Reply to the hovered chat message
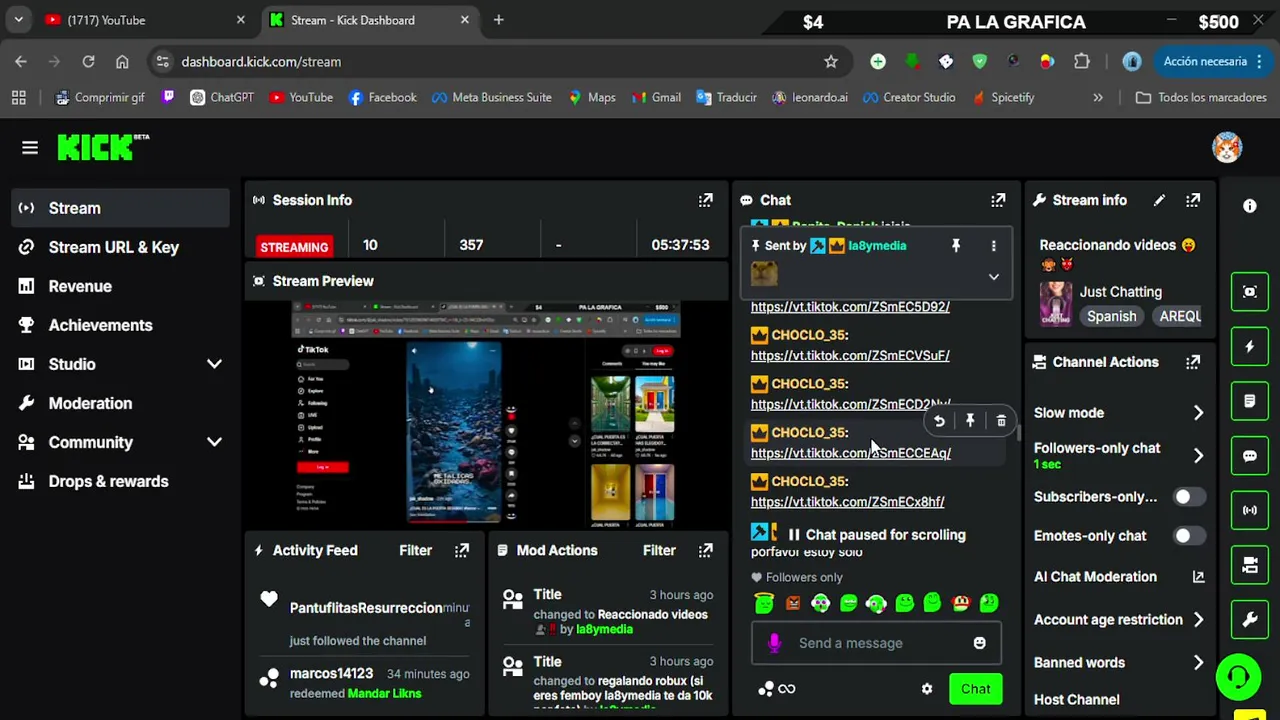This screenshot has height=720, width=1280. click(x=939, y=421)
